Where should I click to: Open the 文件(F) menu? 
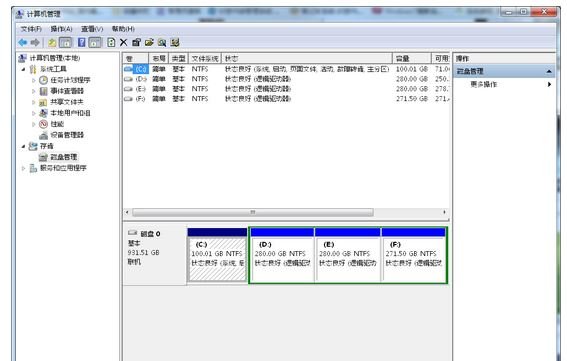tap(31, 29)
